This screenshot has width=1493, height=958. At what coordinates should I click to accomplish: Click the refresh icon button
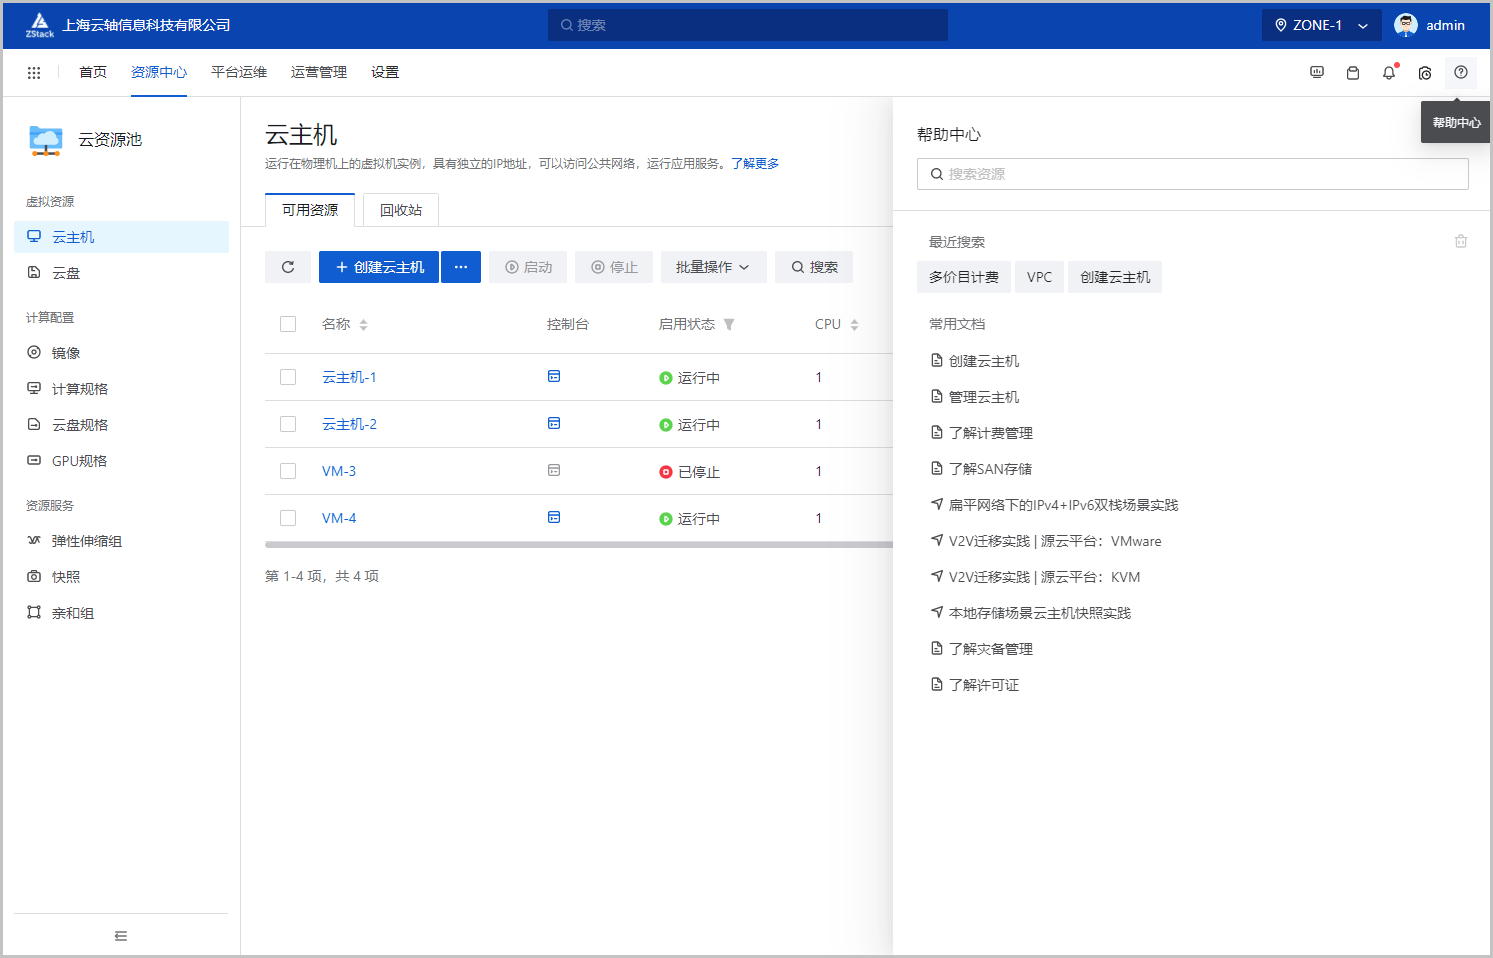pyautogui.click(x=288, y=267)
